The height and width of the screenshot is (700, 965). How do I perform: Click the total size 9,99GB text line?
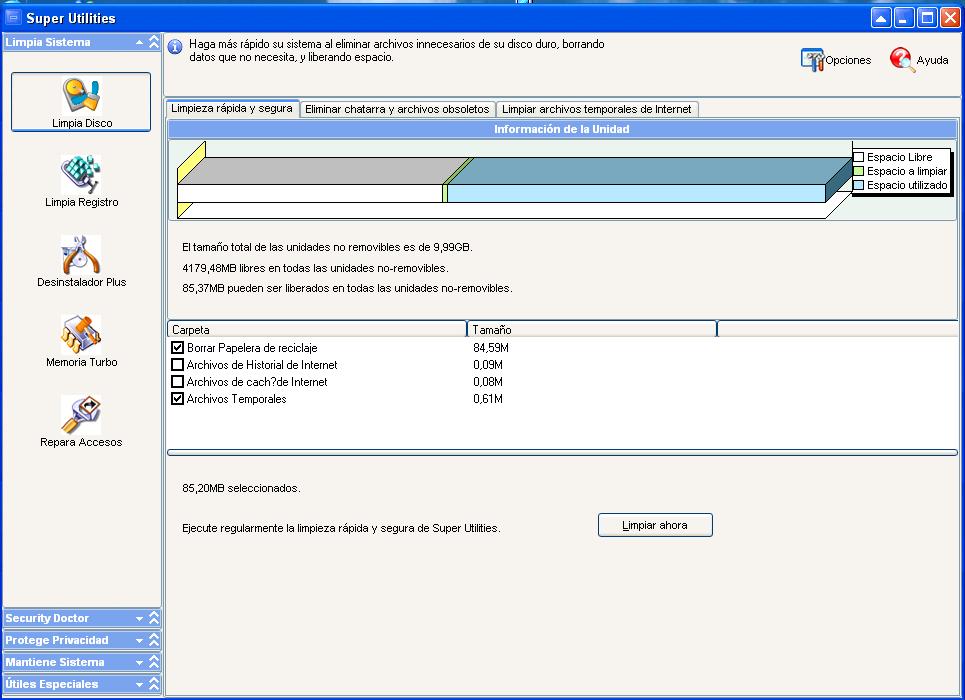(327, 247)
